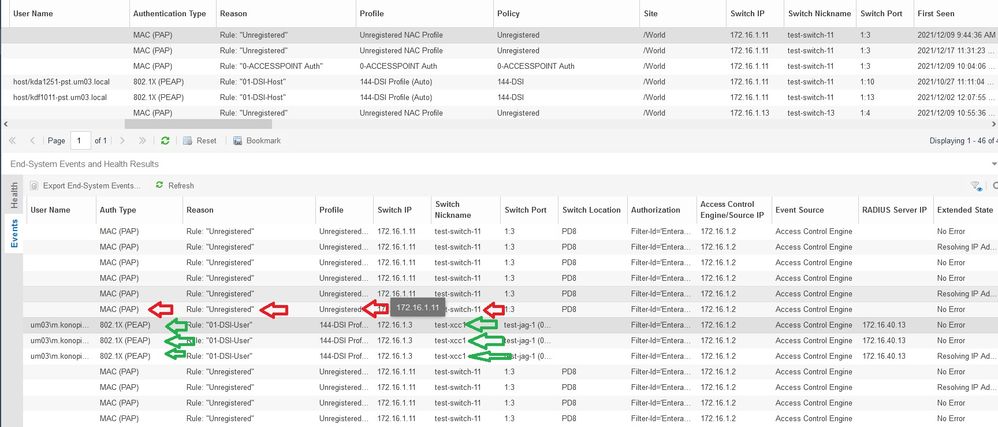The width and height of the screenshot is (998, 427).
Task: Switch to the Health vertical tab
Action: tap(14, 195)
